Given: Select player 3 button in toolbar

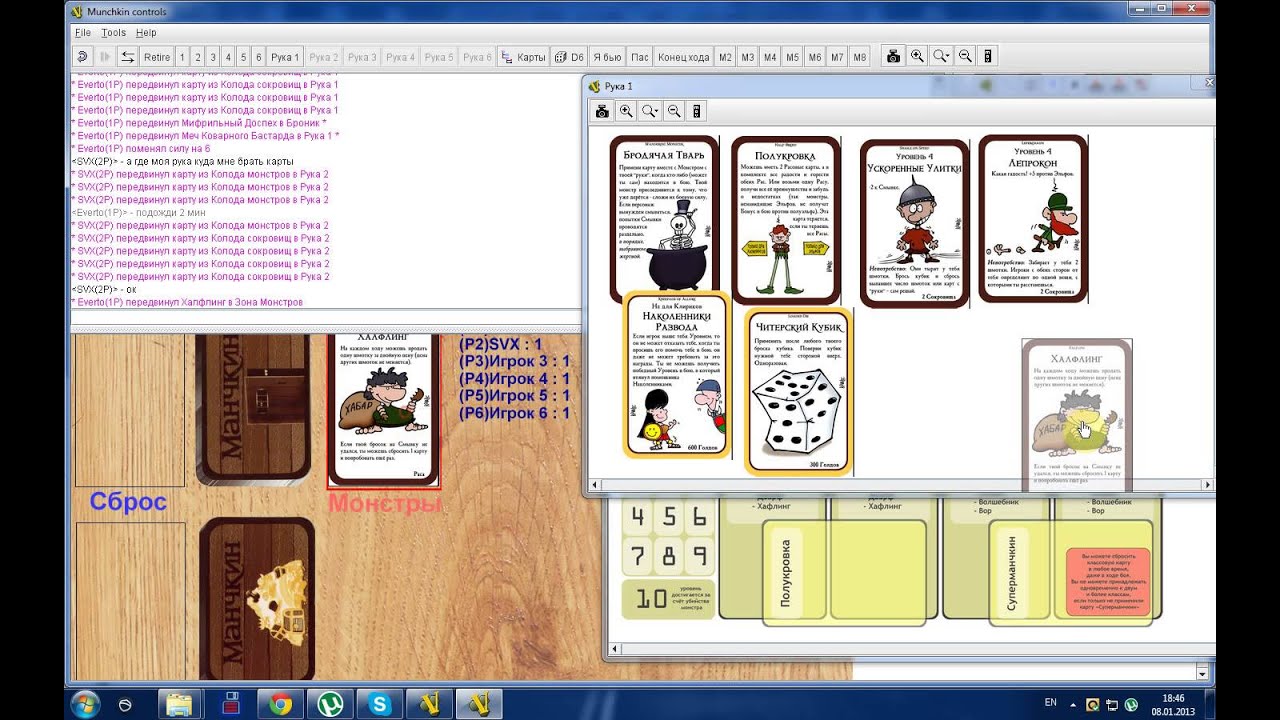Looking at the screenshot, I should 213,57.
